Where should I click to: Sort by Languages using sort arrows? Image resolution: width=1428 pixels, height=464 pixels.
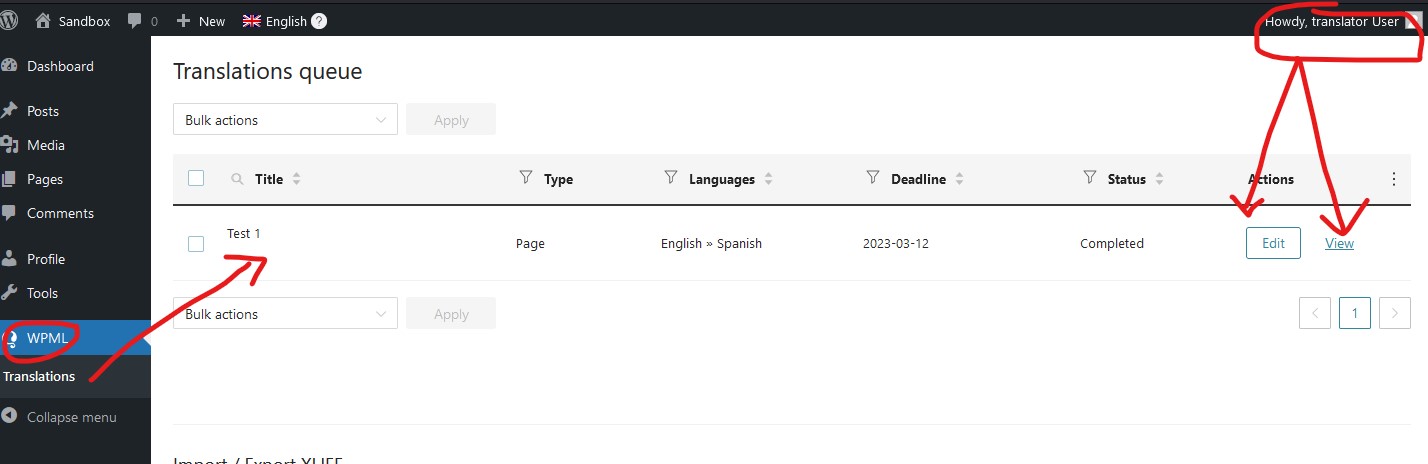pyautogui.click(x=768, y=179)
